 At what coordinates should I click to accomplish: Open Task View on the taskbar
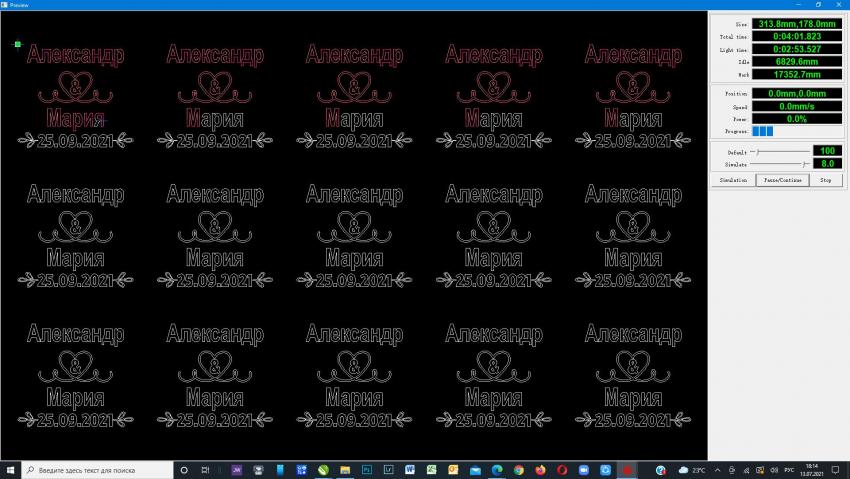coord(206,469)
